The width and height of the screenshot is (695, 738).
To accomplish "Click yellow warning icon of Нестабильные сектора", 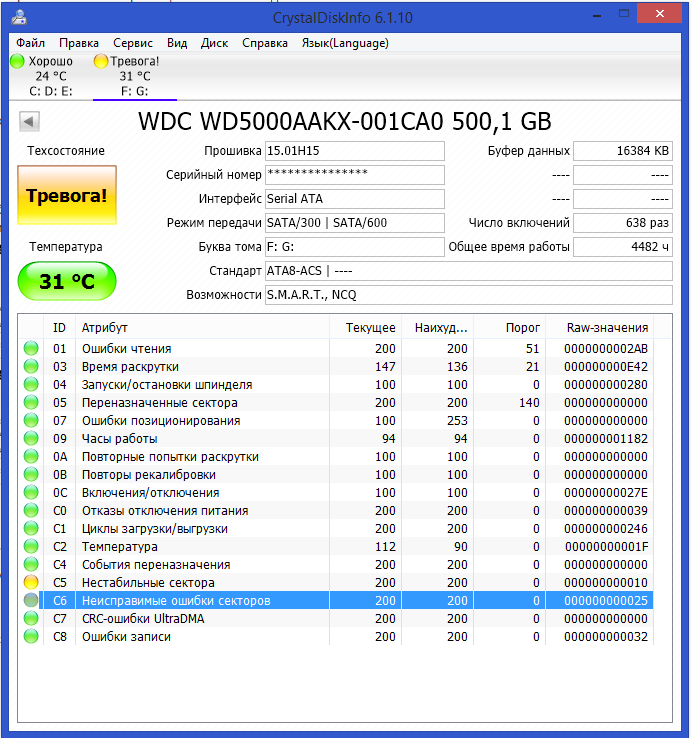I will coord(31,582).
